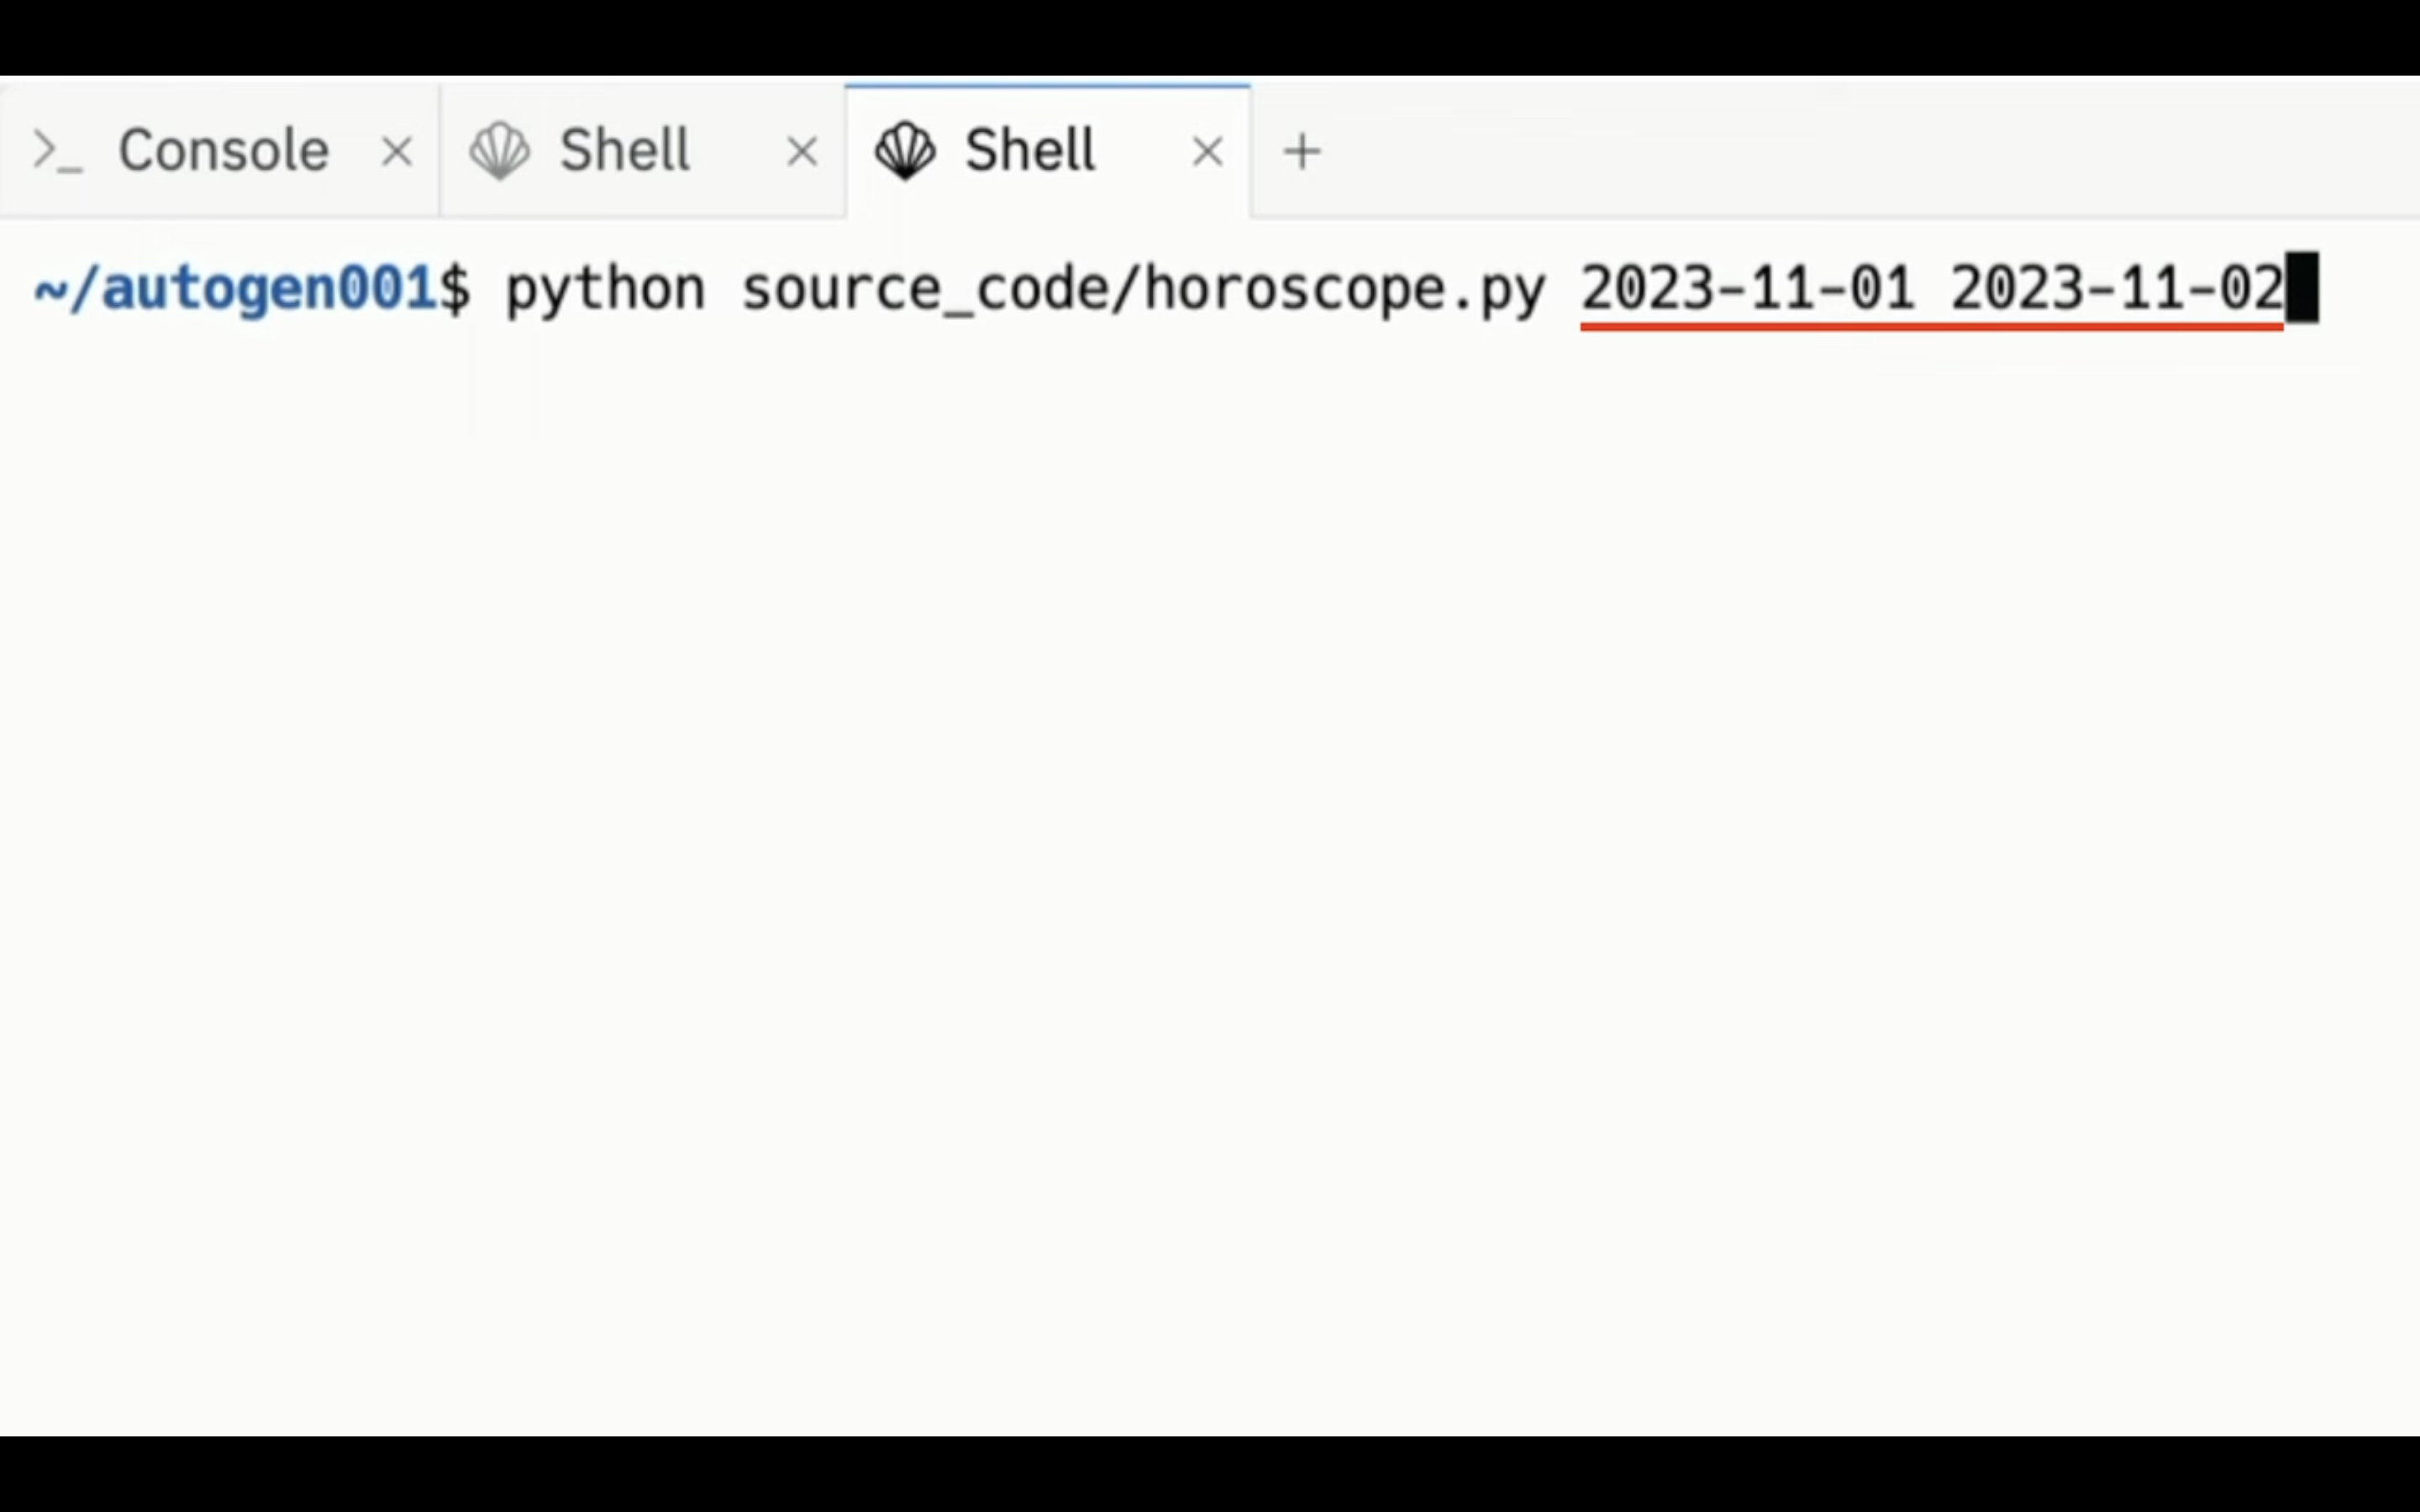The width and height of the screenshot is (2420, 1512).
Task: Click the ~/autogen001 prompt path
Action: pos(234,289)
